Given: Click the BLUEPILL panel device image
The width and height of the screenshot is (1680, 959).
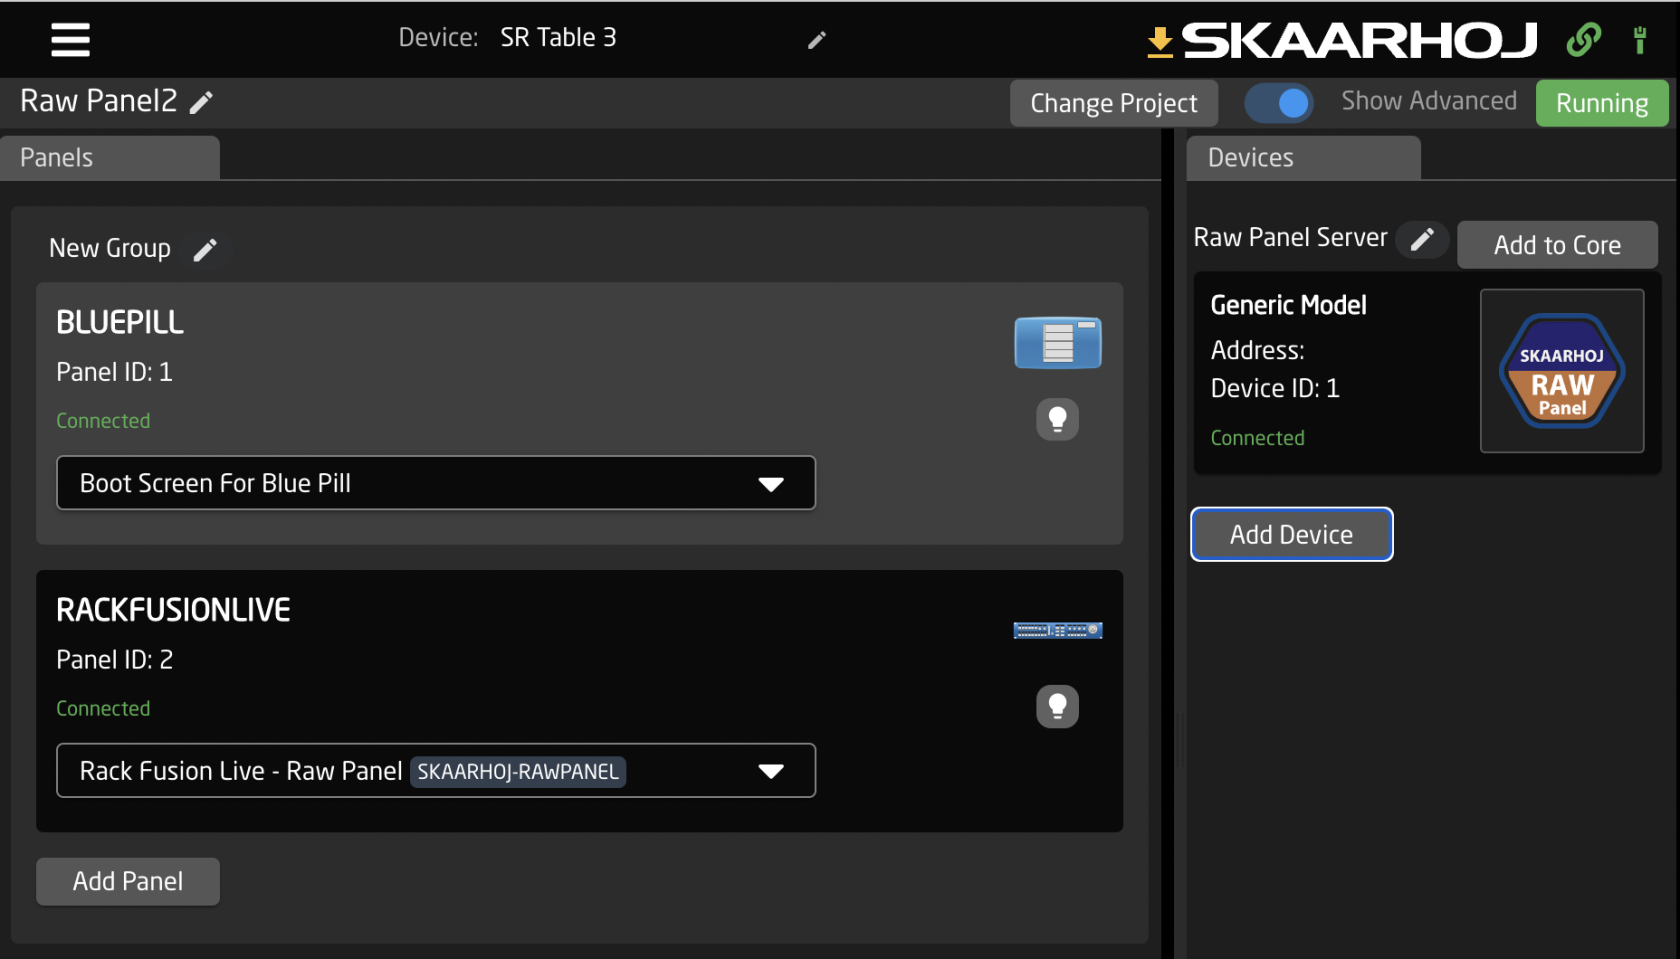Looking at the screenshot, I should 1058,343.
